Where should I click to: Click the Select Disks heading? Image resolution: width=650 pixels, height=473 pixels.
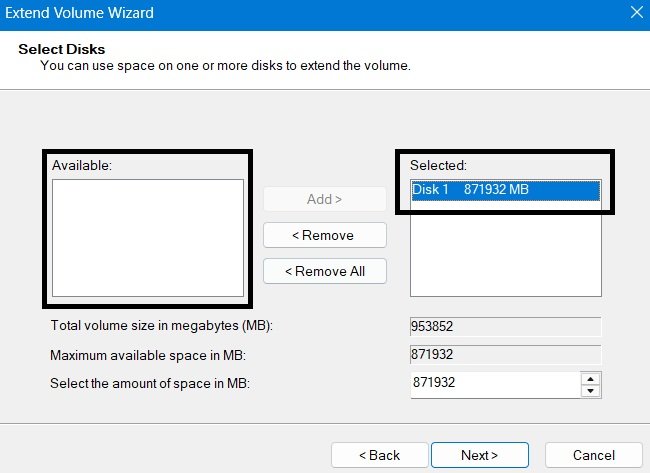pyautogui.click(x=62, y=49)
